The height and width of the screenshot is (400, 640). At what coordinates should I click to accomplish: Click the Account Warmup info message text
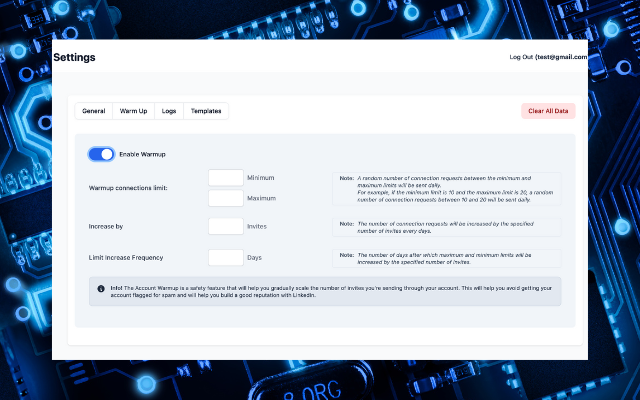tap(331, 291)
